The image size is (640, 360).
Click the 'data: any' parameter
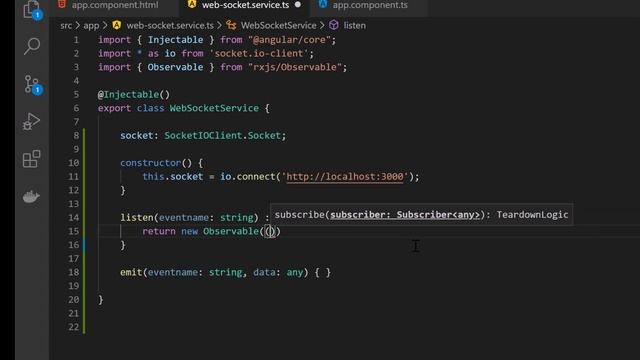pos(278,272)
